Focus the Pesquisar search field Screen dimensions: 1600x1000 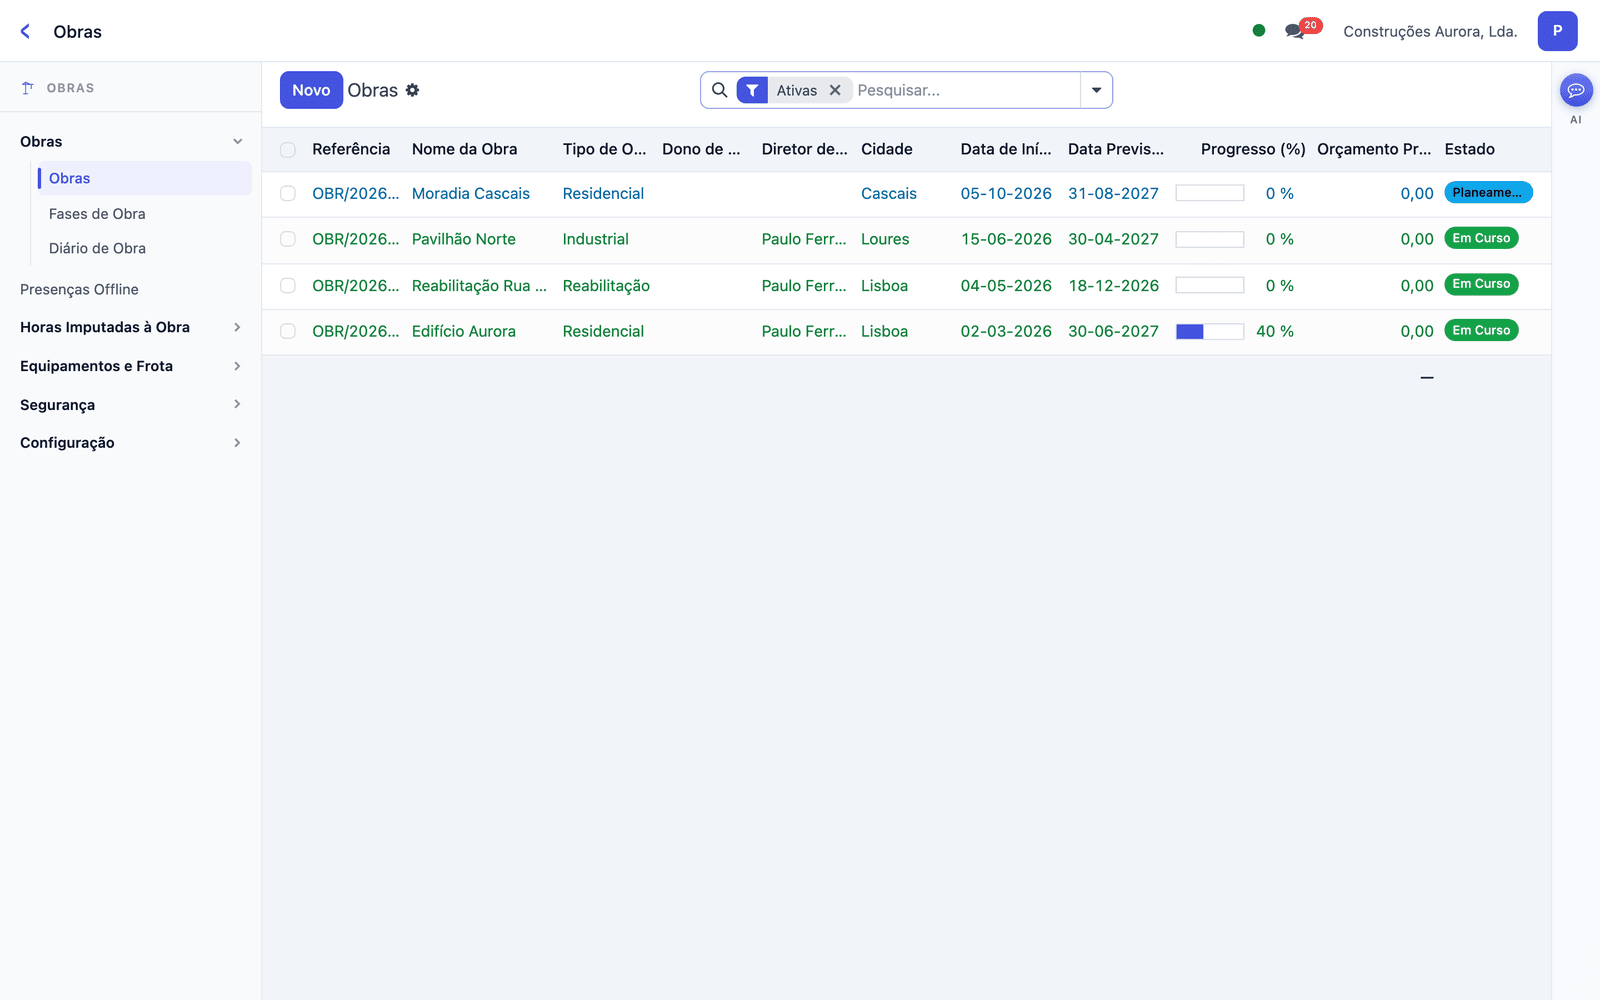pyautogui.click(x=965, y=90)
